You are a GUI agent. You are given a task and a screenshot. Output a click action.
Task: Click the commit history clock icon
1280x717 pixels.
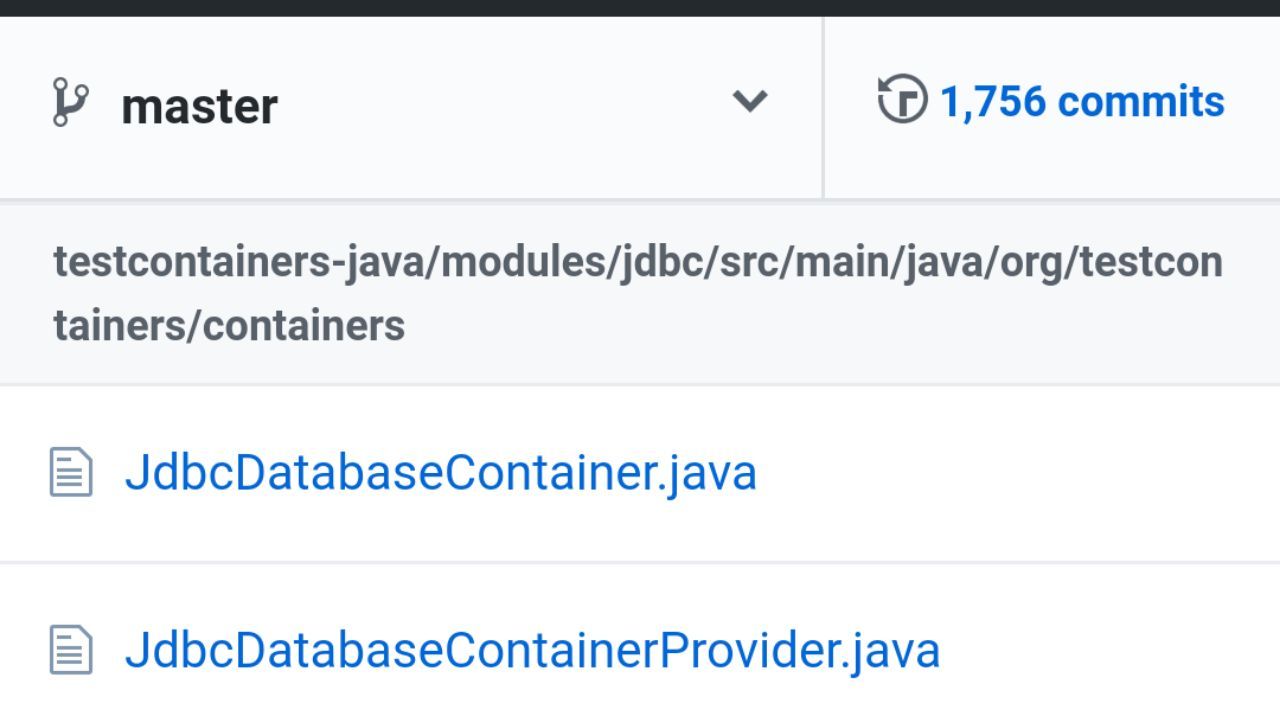pyautogui.click(x=902, y=100)
